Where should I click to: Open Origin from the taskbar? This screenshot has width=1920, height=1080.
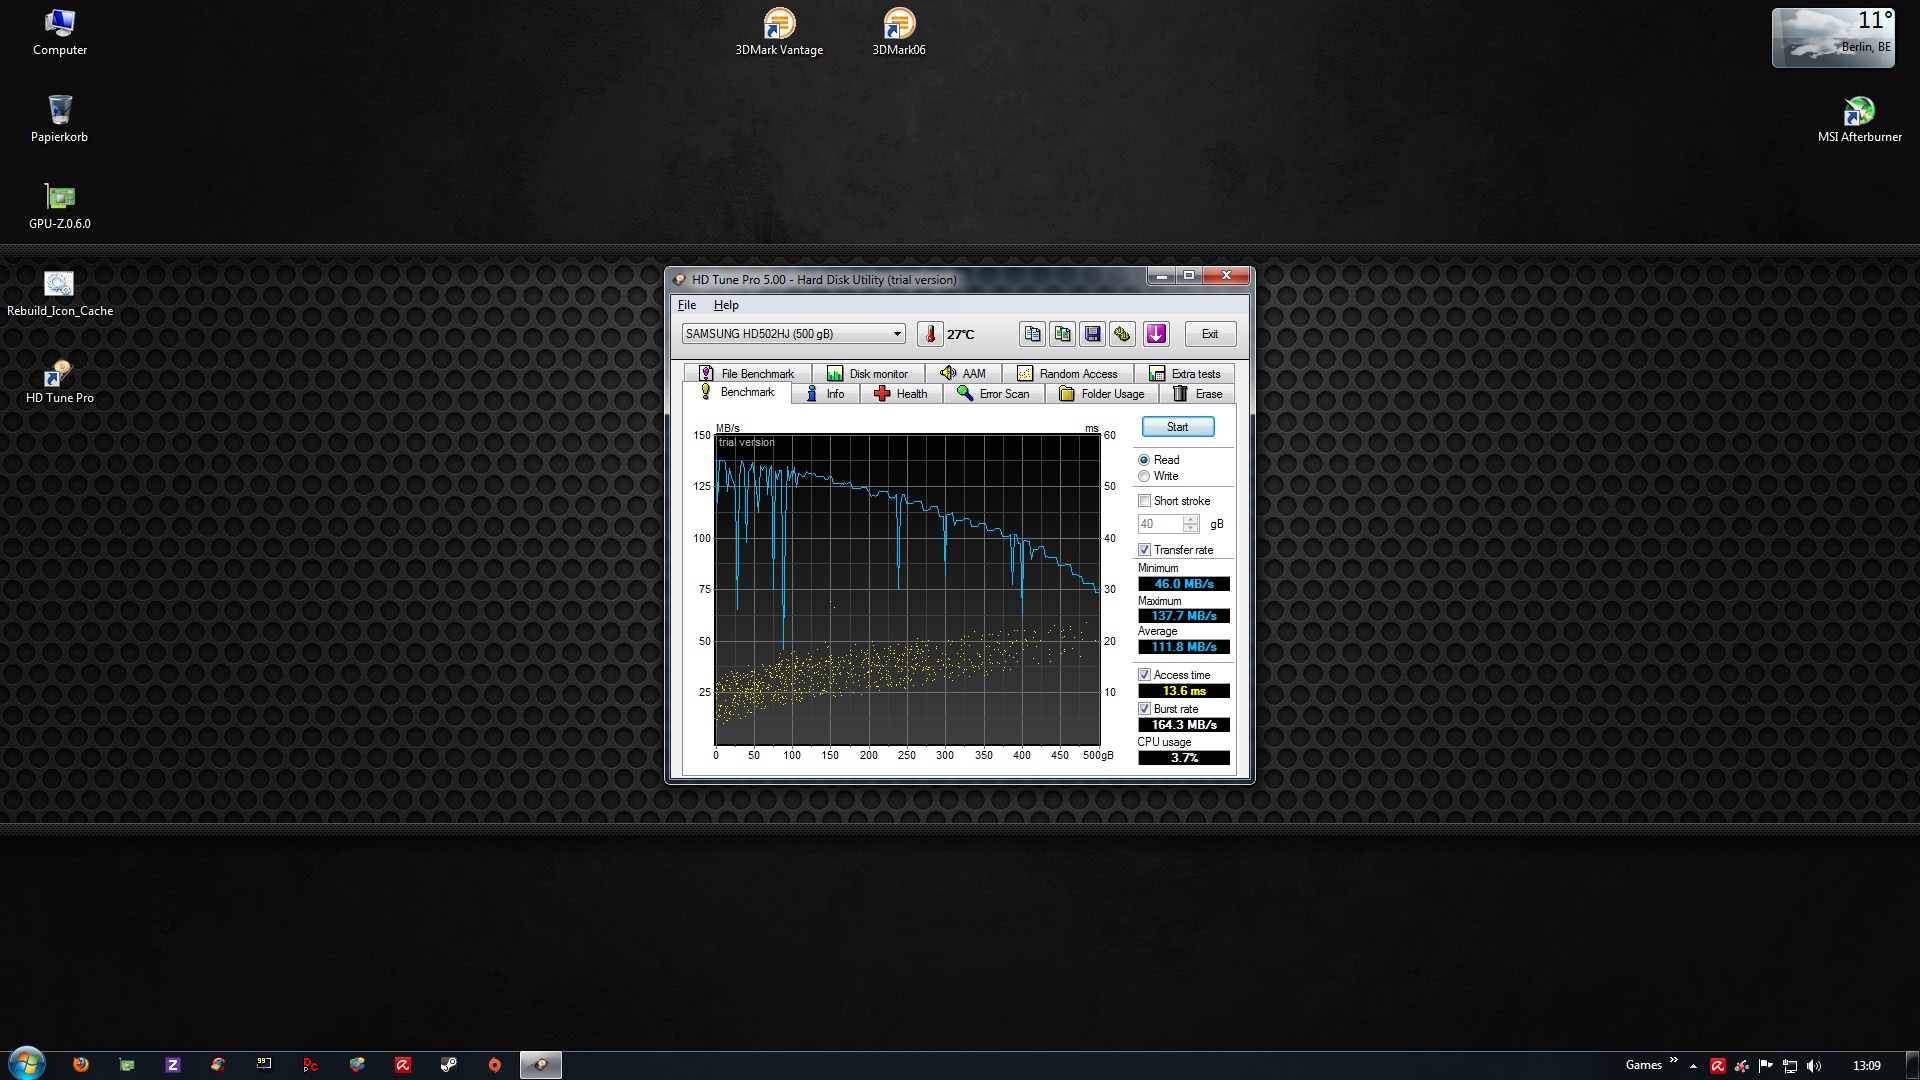point(495,1065)
